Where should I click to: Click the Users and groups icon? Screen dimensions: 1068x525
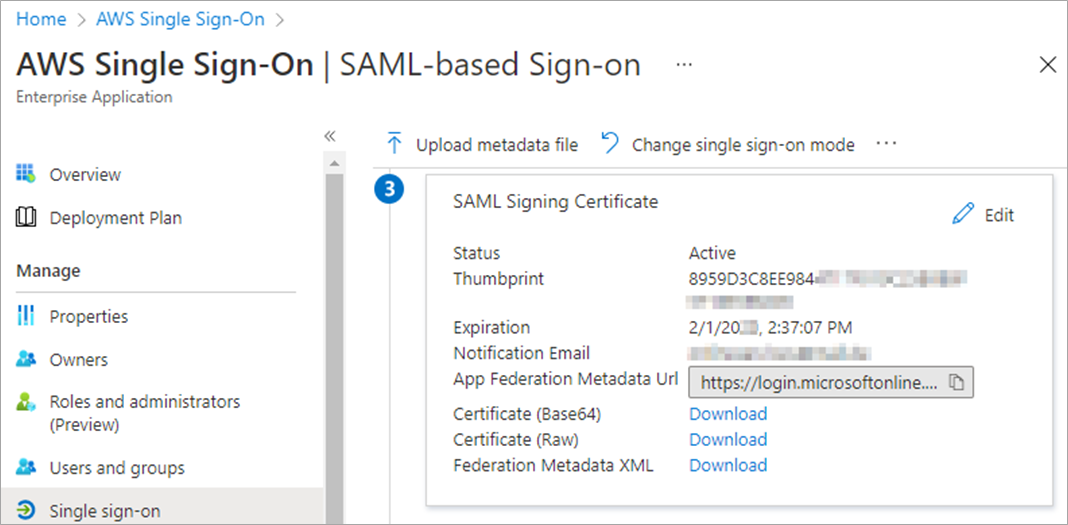[x=26, y=468]
